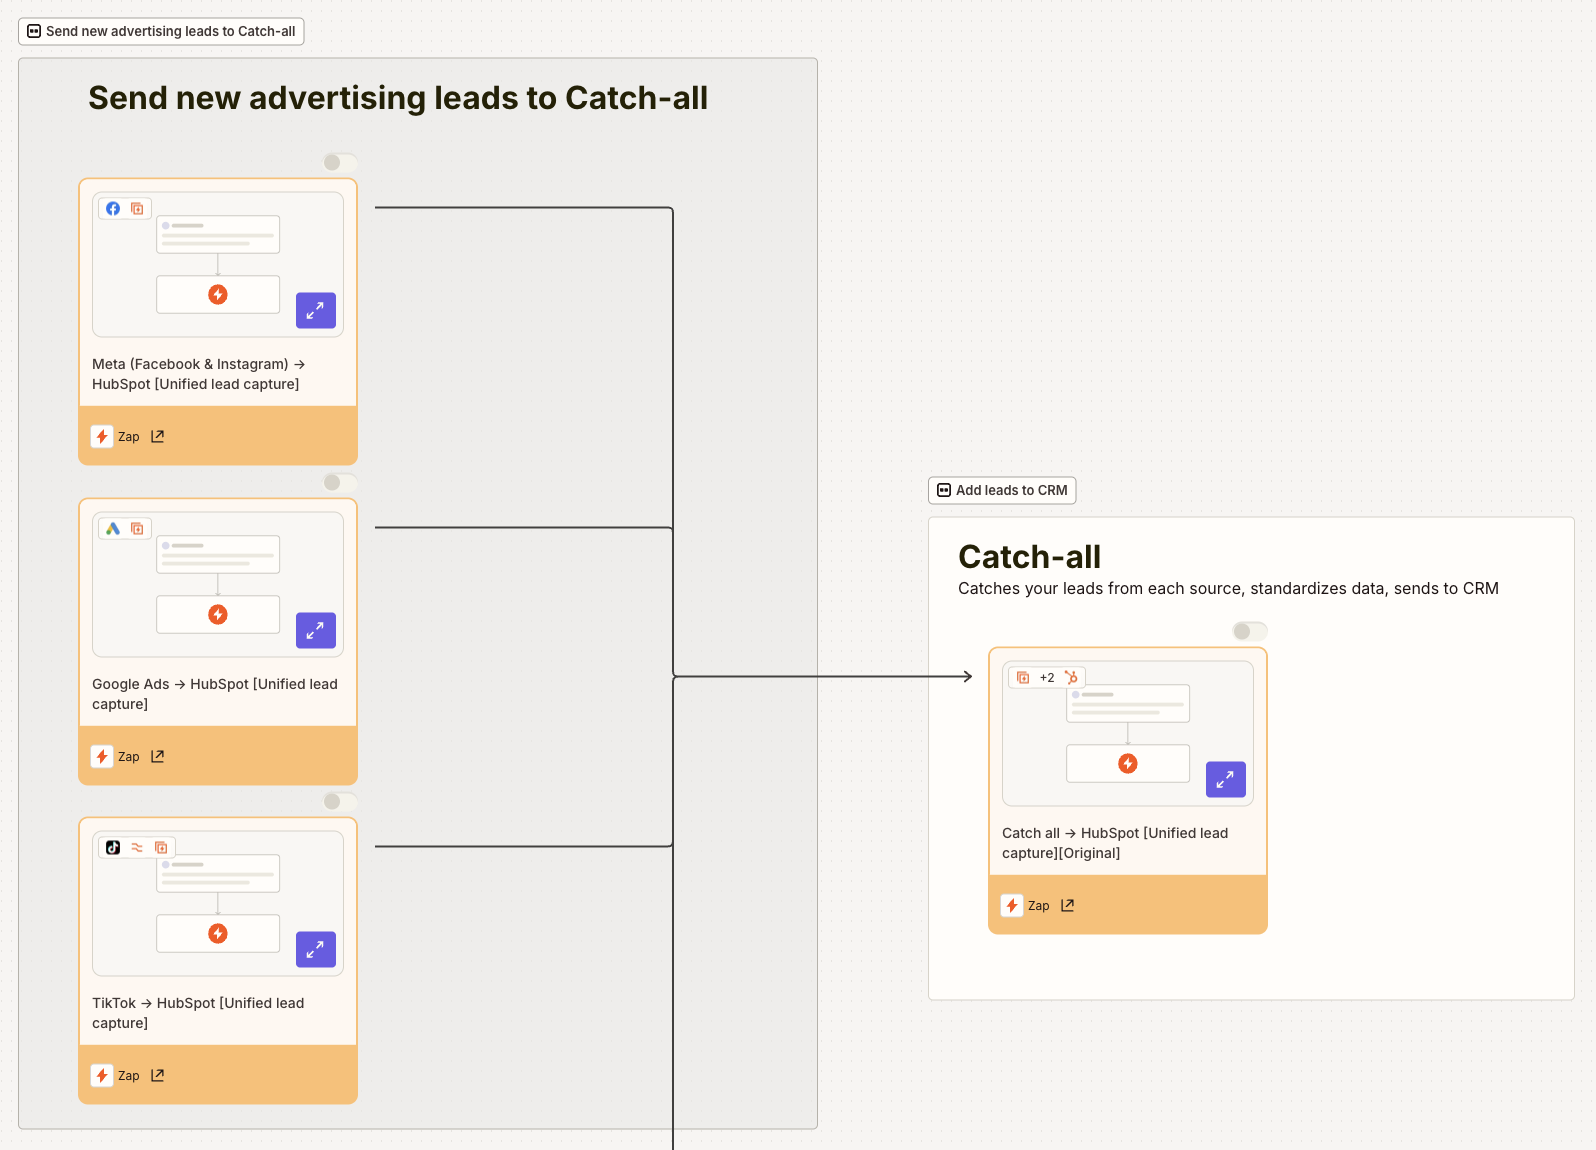Click the Meta (Facebook & Instagram) → HubSpot title
The image size is (1596, 1150).
coord(199,374)
